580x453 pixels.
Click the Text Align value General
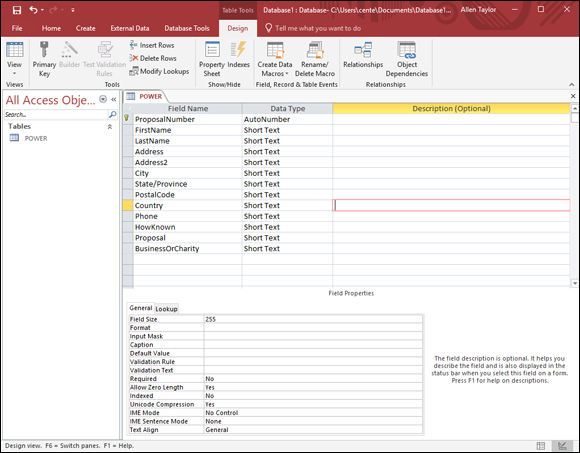pyautogui.click(x=313, y=430)
